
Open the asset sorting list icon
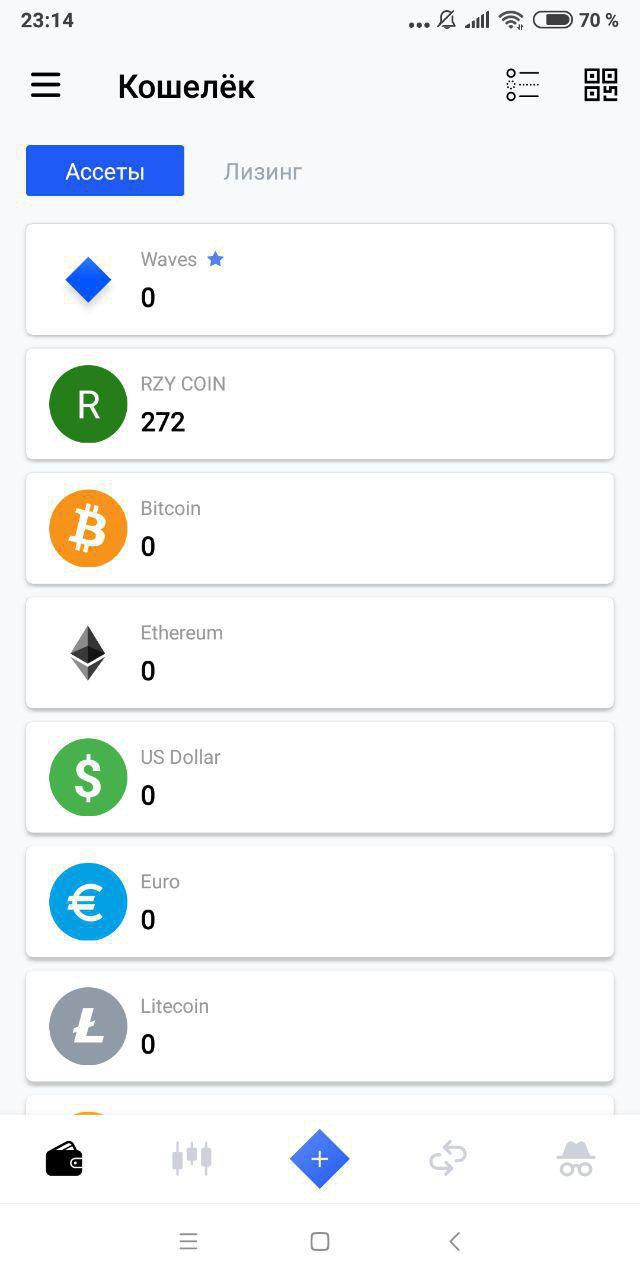click(x=522, y=86)
